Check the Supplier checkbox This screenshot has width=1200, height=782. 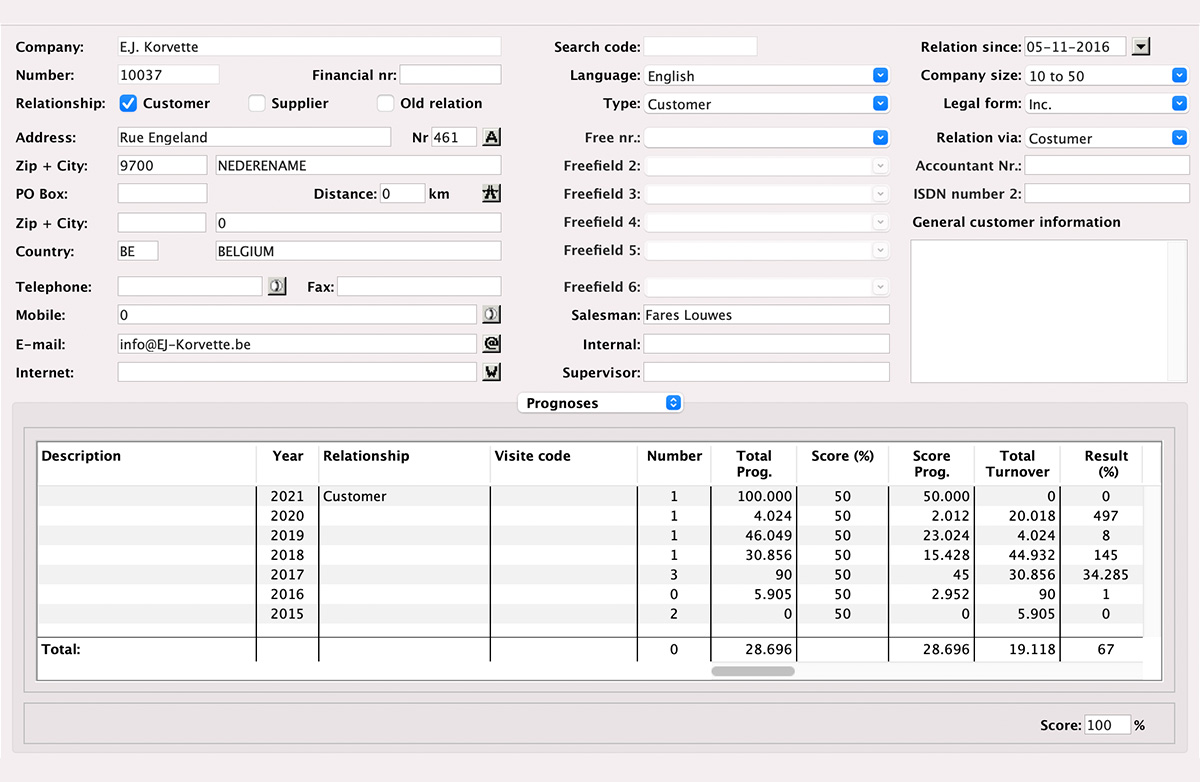tap(257, 103)
